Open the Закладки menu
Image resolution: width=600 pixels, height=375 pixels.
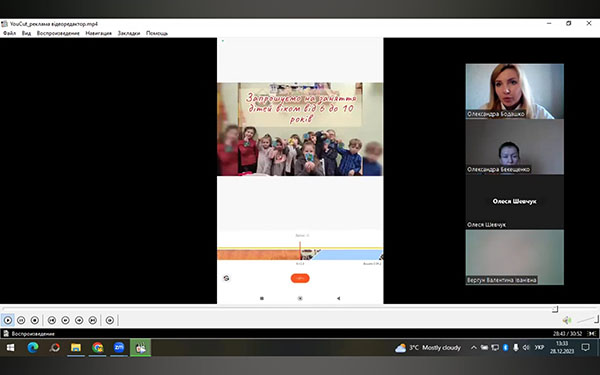point(129,33)
